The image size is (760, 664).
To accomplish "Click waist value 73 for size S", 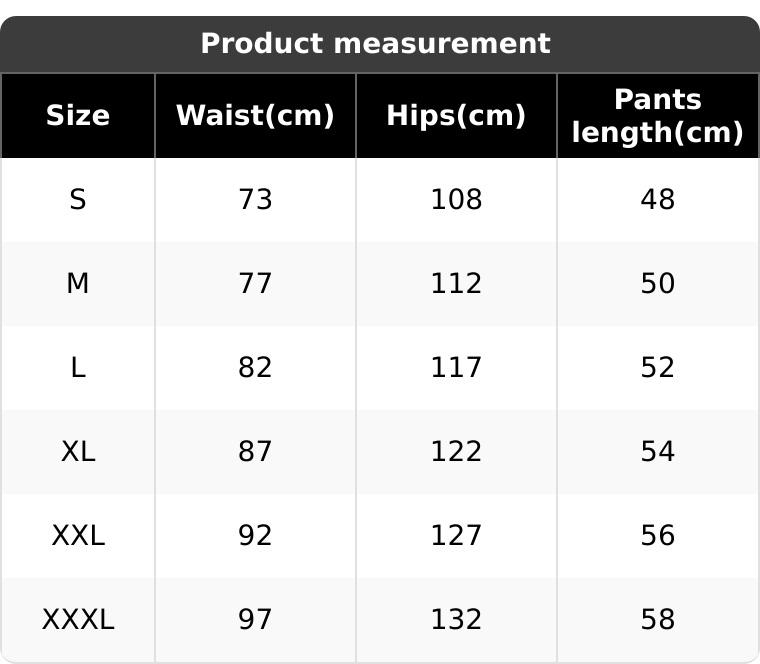I will pyautogui.click(x=255, y=200).
